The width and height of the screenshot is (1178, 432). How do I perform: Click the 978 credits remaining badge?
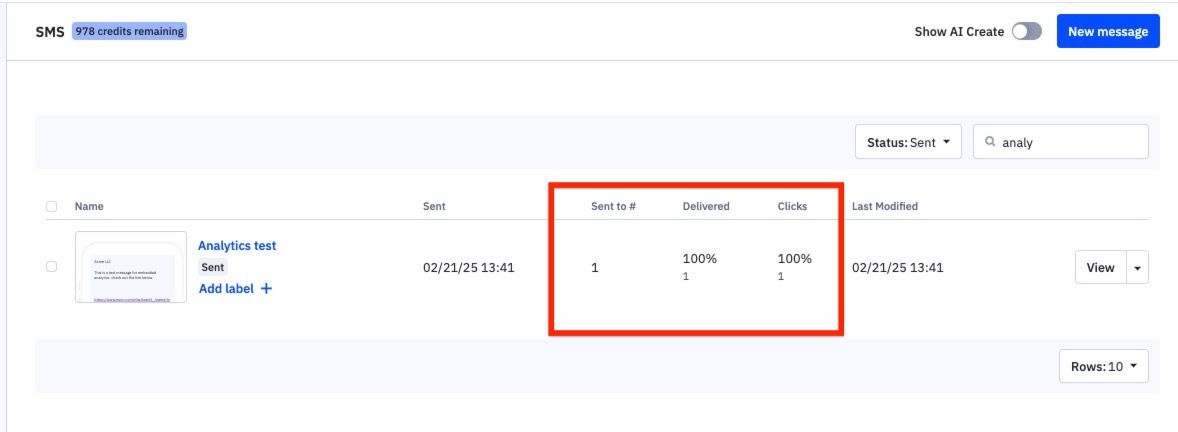[x=129, y=32]
